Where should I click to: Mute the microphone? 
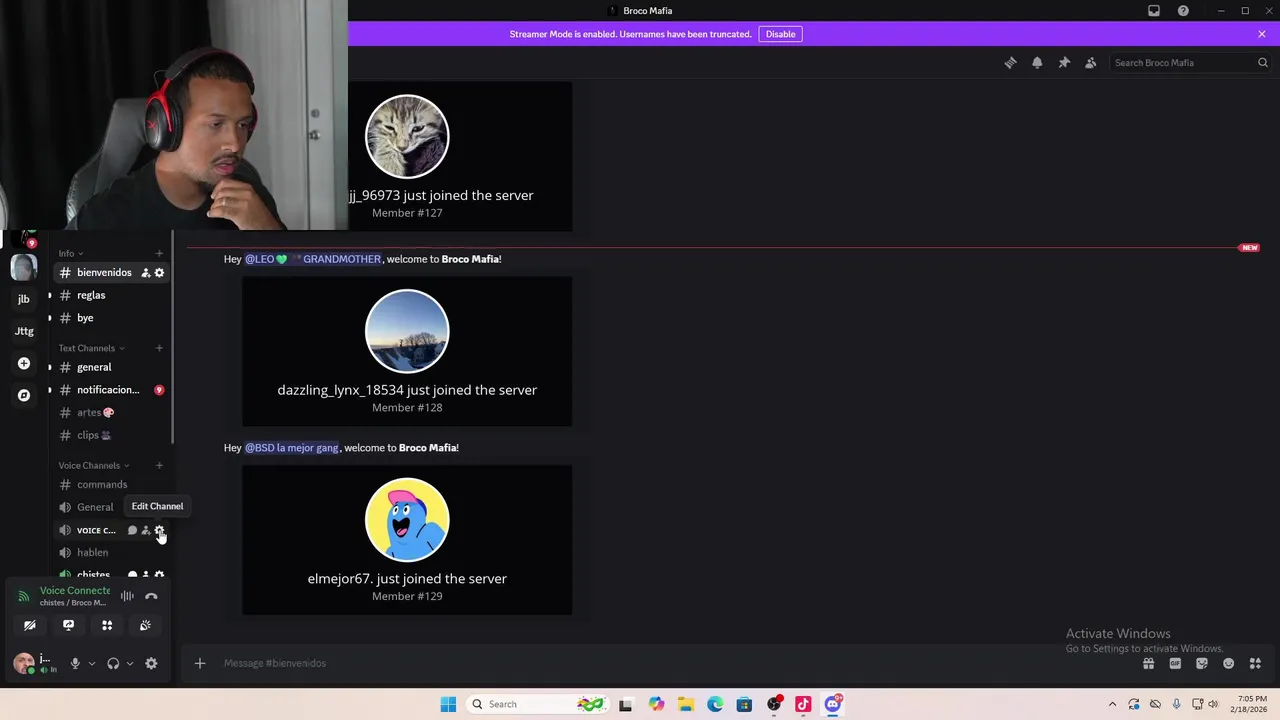point(75,663)
